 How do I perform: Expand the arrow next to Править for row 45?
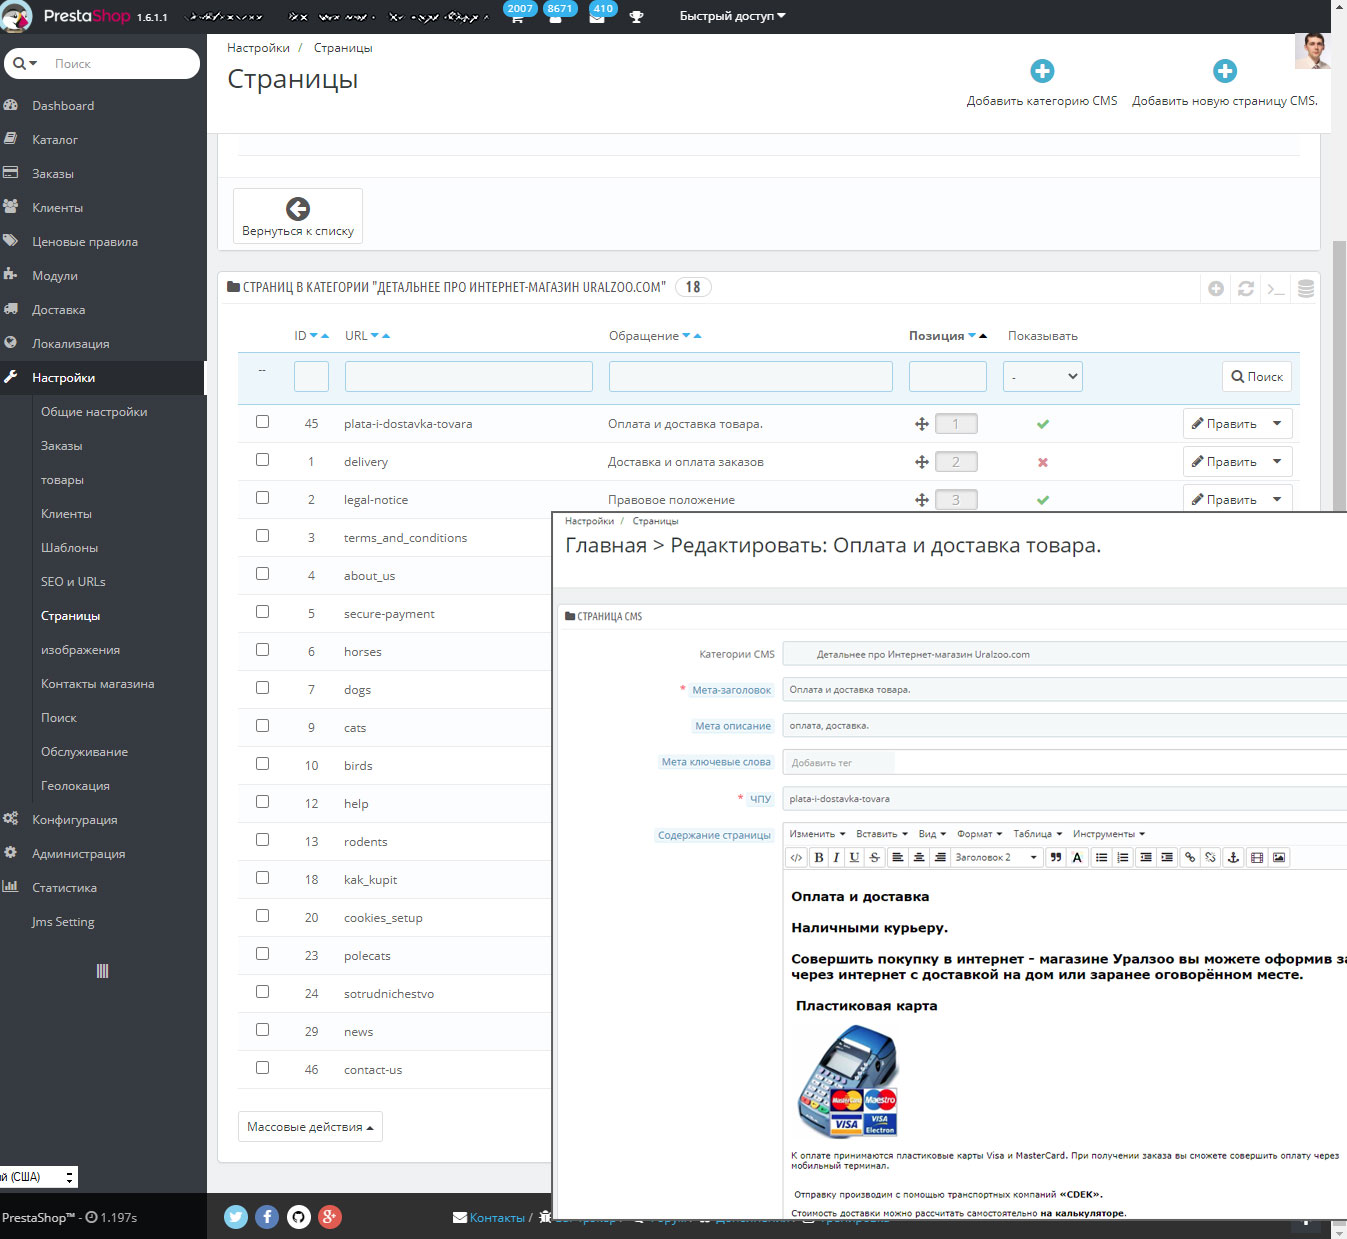[x=1277, y=424]
